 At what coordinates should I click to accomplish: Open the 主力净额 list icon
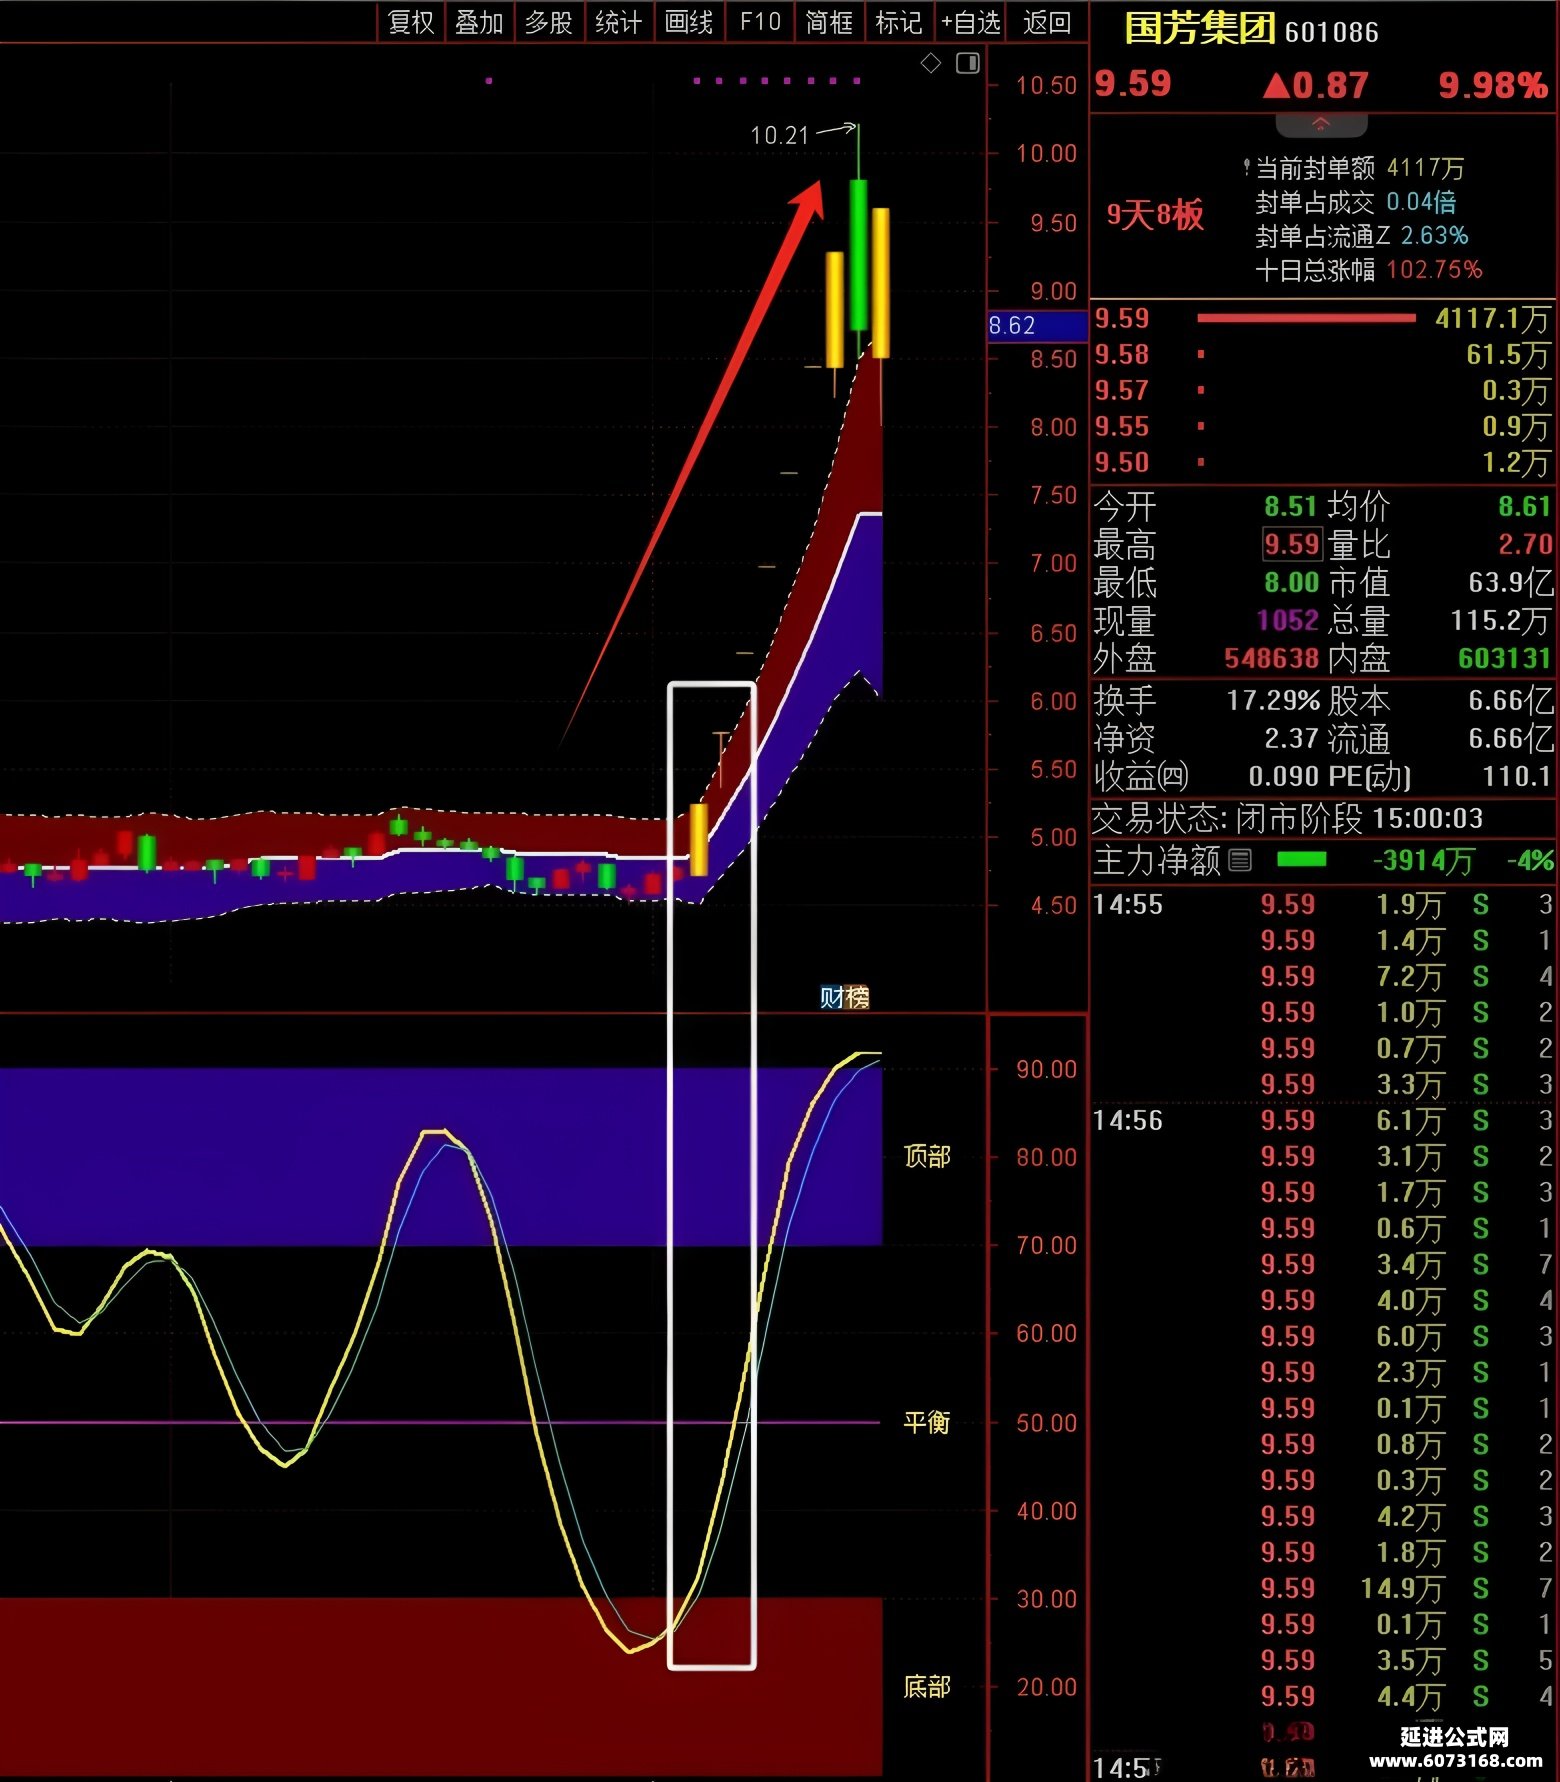pyautogui.click(x=1240, y=860)
